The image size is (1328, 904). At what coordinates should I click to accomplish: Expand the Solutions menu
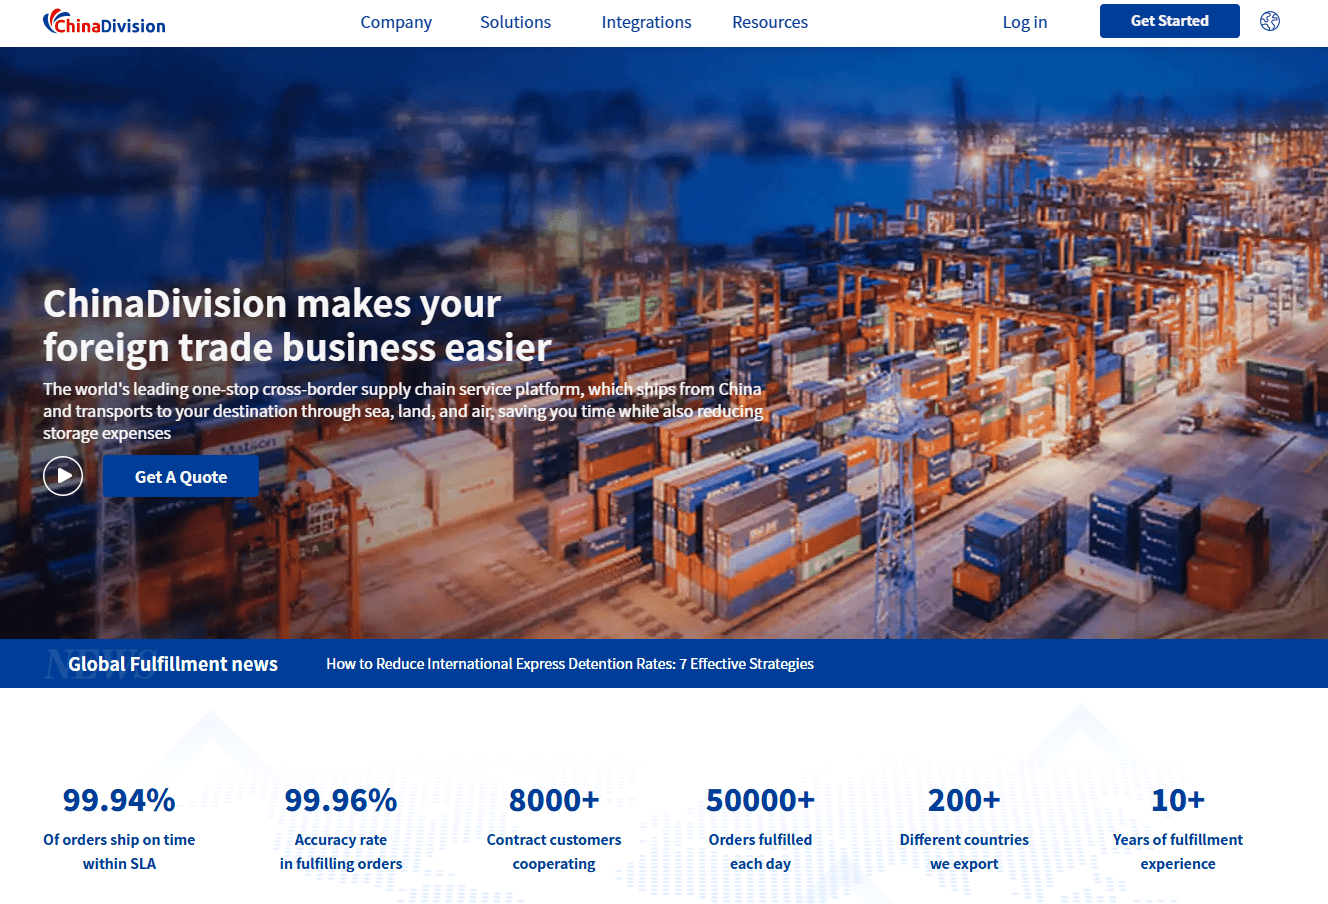coord(515,22)
